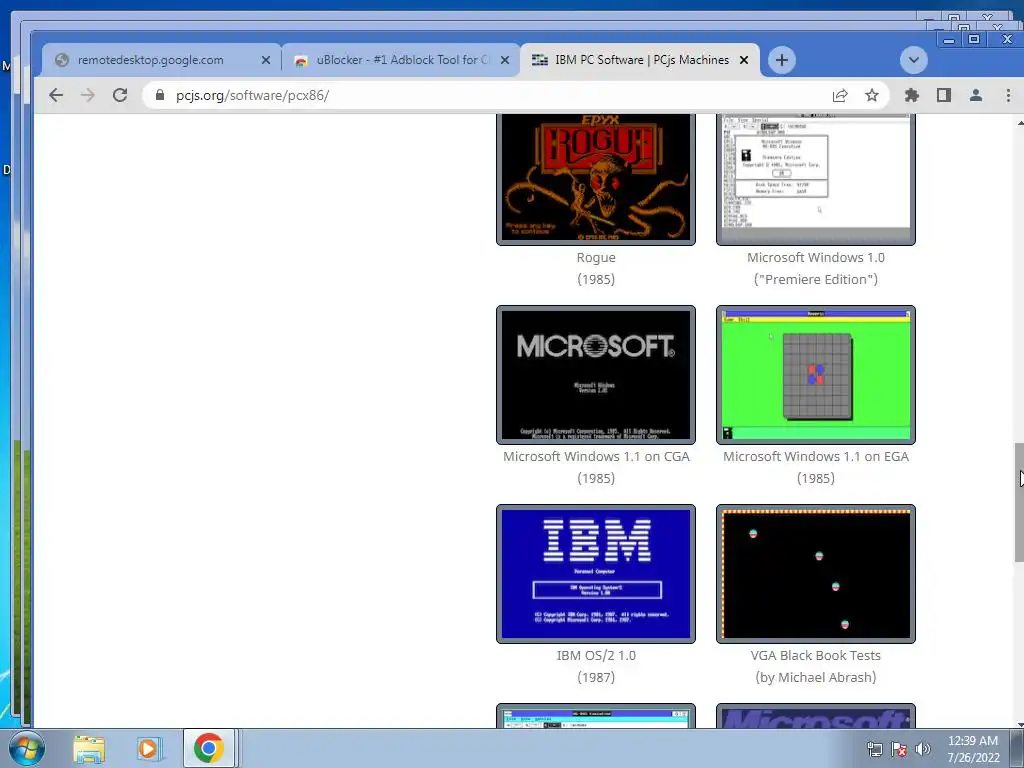The height and width of the screenshot is (768, 1024).
Task: Click "(1987)" under IBM OS/2
Action: tap(596, 677)
